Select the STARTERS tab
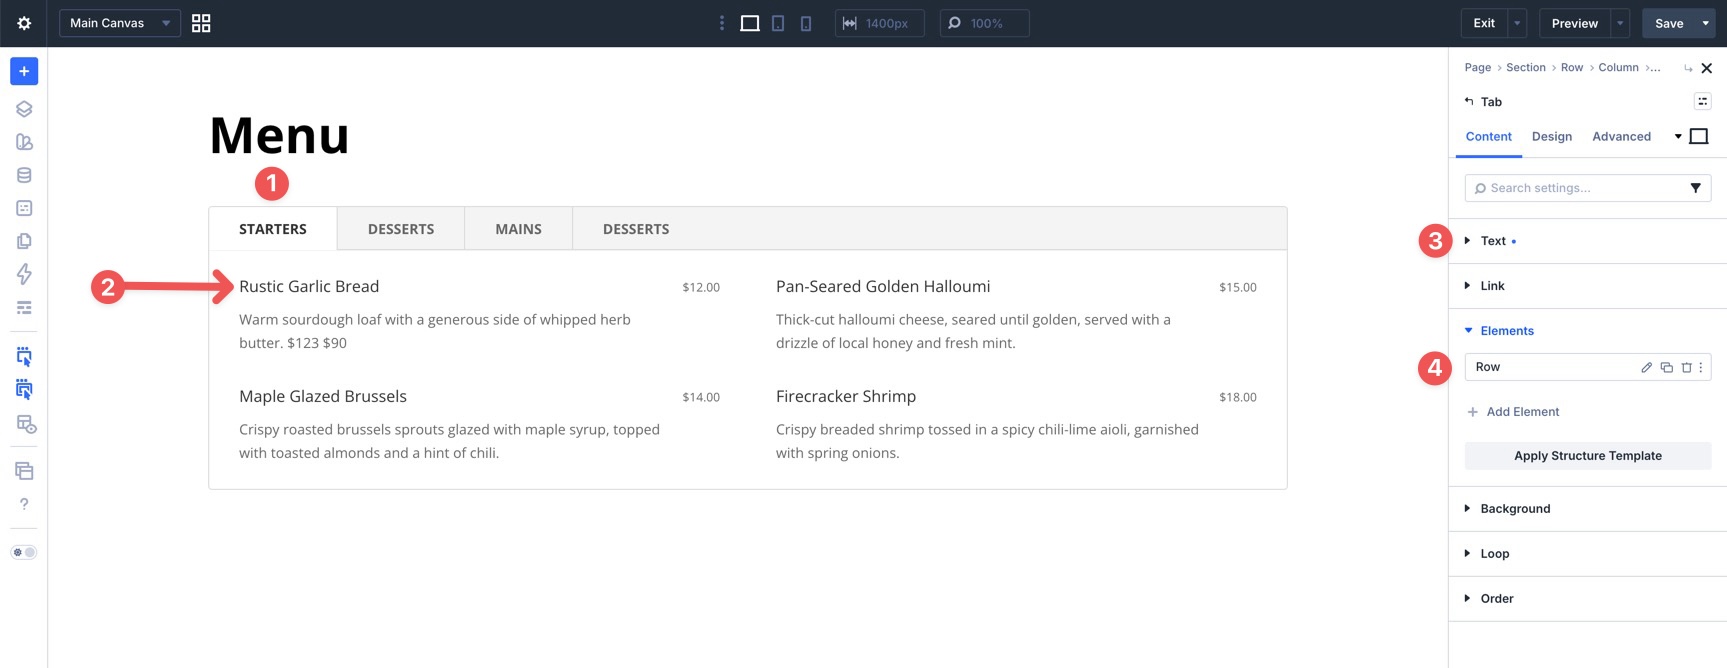Viewport: 1727px width, 668px height. pyautogui.click(x=273, y=229)
